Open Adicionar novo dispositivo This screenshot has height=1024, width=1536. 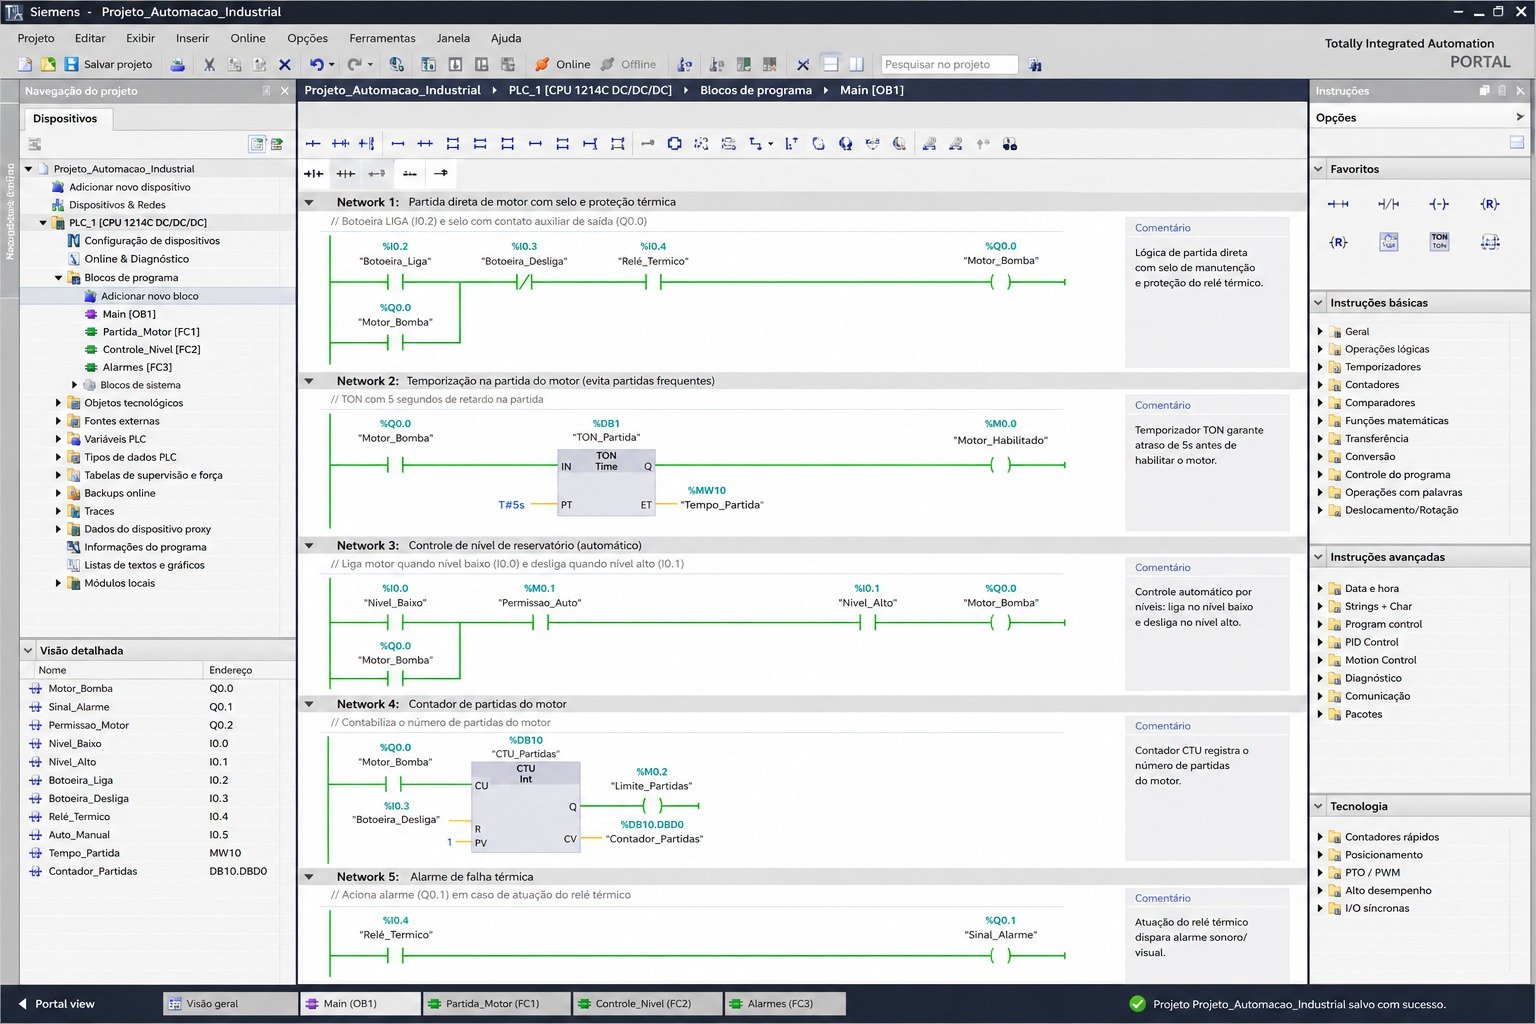point(129,187)
